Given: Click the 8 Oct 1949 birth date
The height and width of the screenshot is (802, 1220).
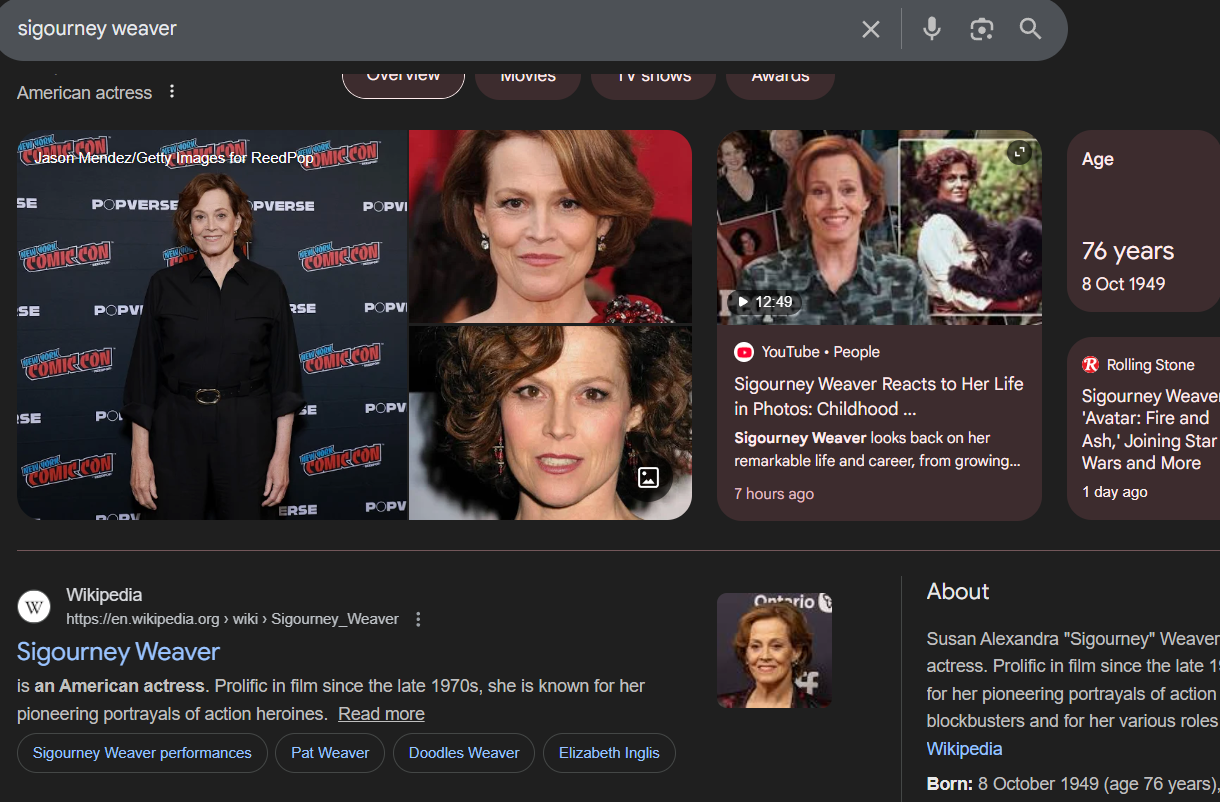Looking at the screenshot, I should (x=1123, y=284).
